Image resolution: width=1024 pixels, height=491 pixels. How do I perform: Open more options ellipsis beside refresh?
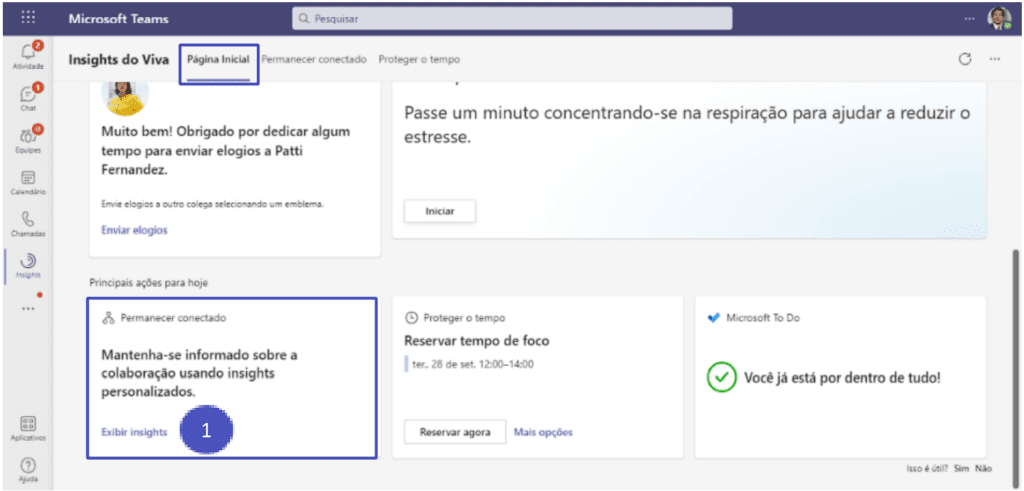coord(995,59)
